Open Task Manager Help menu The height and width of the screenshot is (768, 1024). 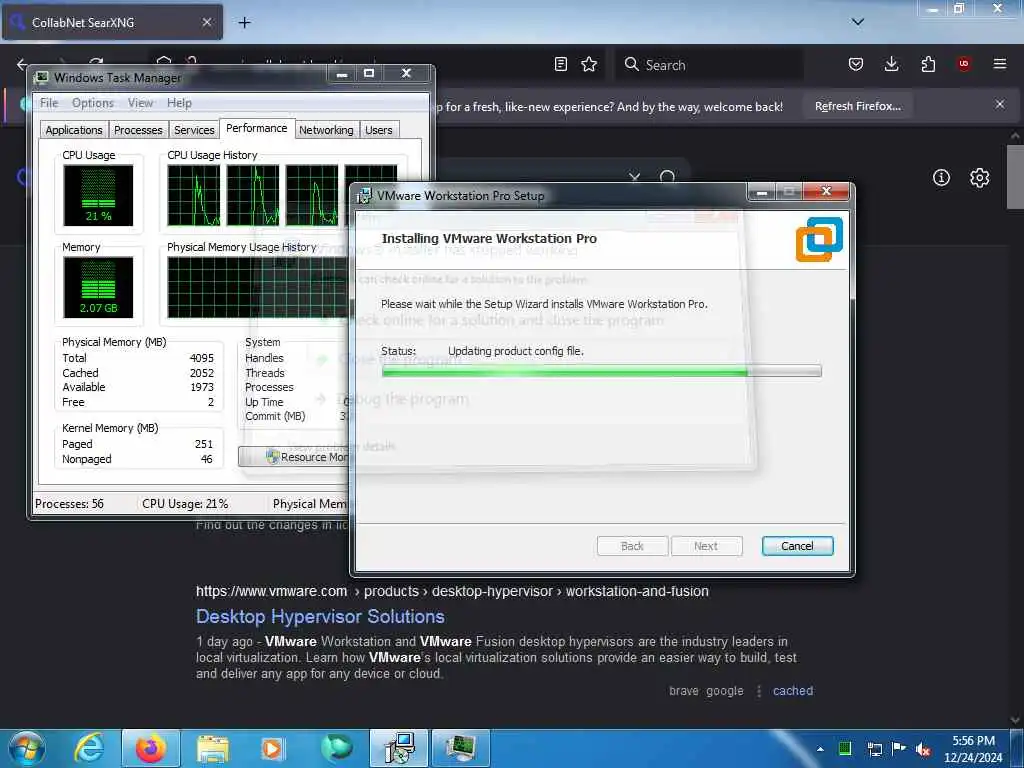click(x=179, y=103)
